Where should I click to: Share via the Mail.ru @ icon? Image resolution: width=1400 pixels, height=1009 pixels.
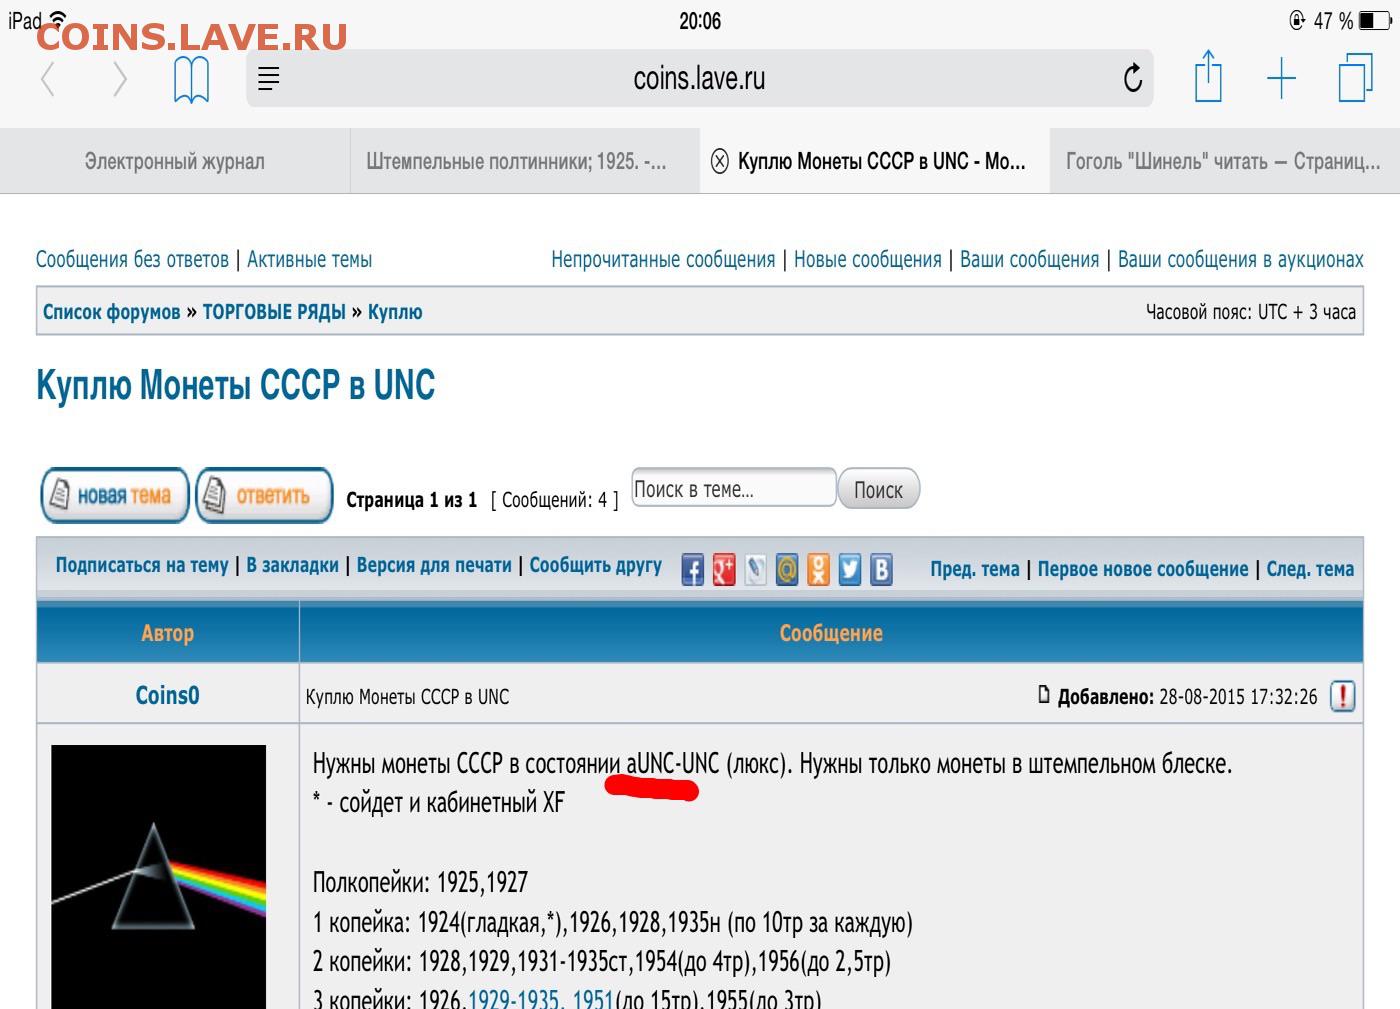click(x=787, y=569)
